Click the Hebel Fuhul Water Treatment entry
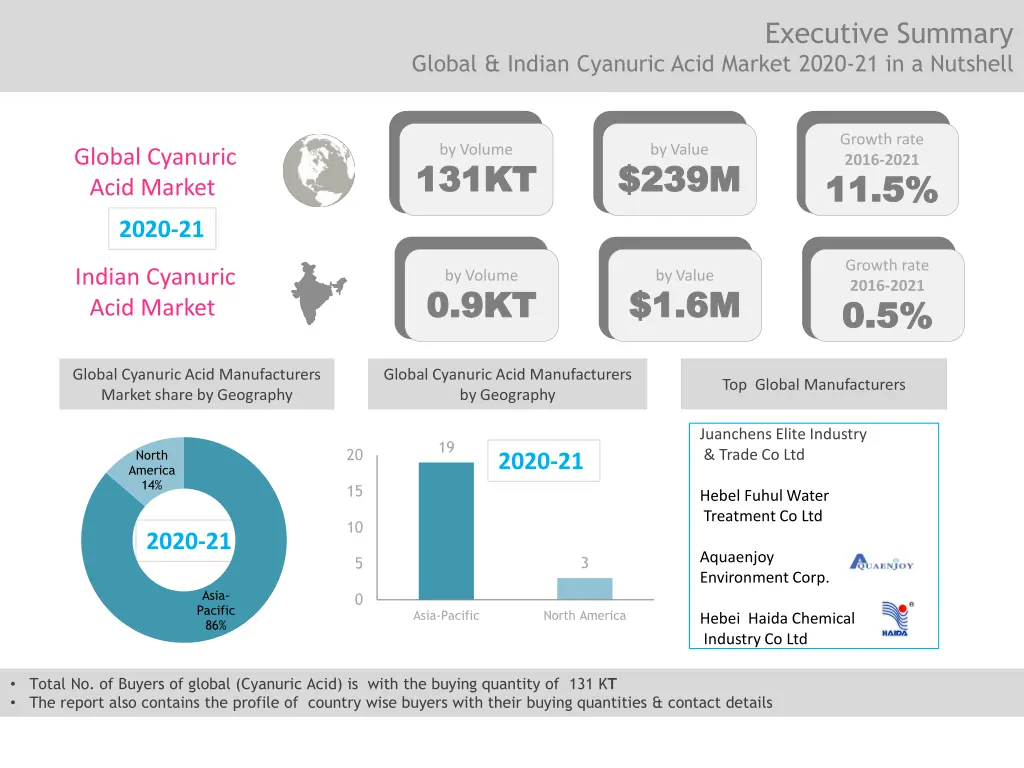The image size is (1024, 768). pos(764,506)
